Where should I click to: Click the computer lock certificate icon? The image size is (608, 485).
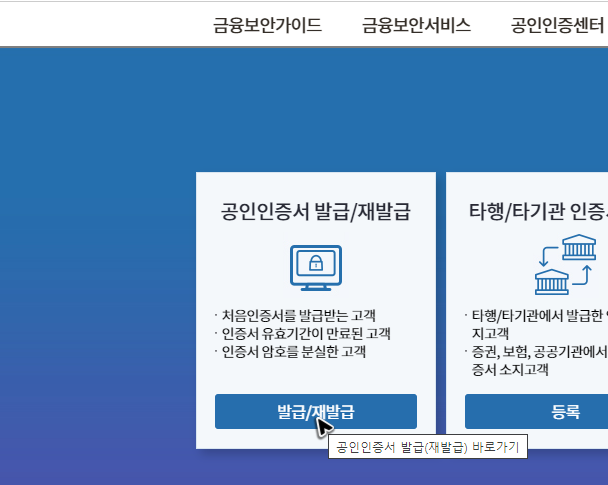(x=316, y=268)
